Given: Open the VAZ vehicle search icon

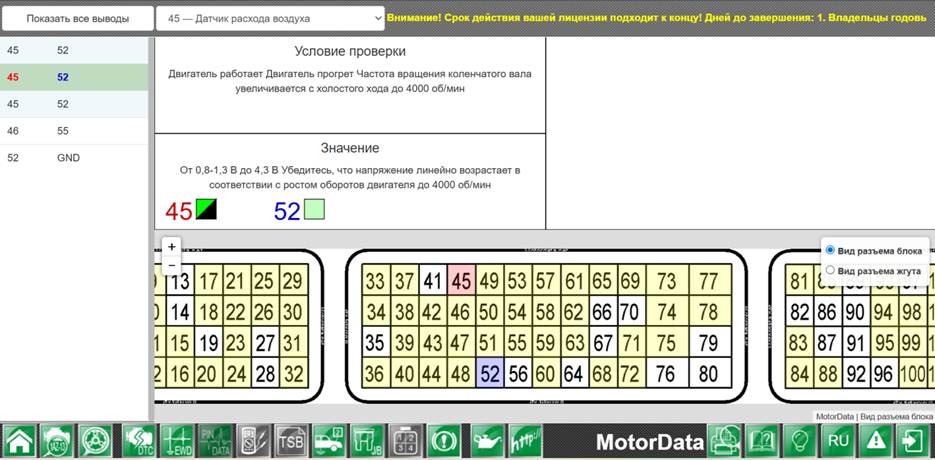Looking at the screenshot, I should (58, 442).
